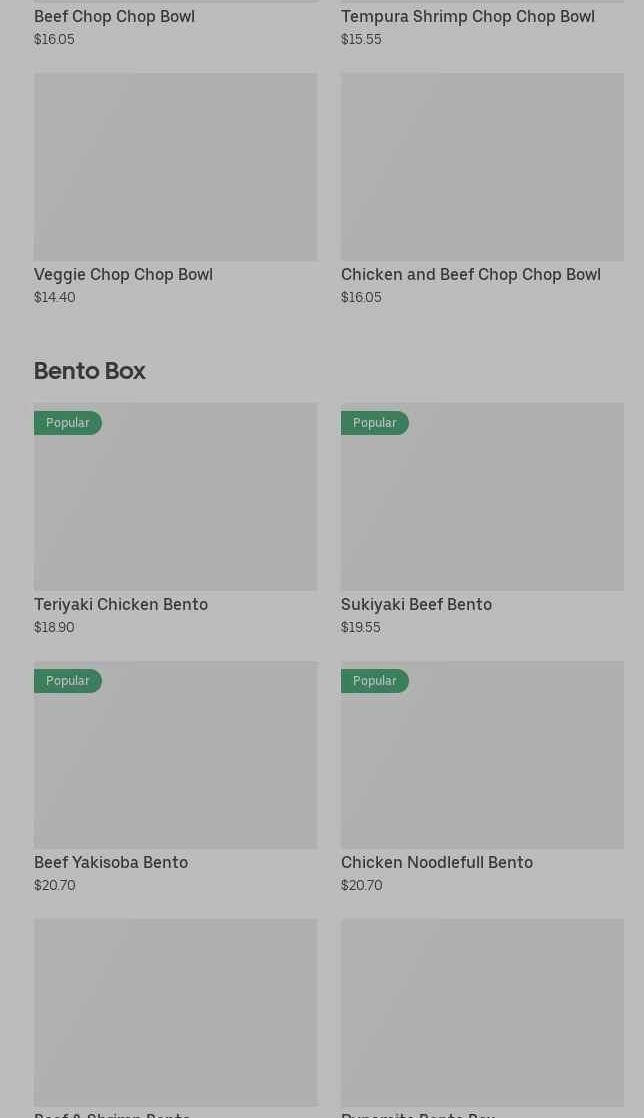
Task: Click the Chicken Noodlefull Bento title
Action: coord(436,862)
